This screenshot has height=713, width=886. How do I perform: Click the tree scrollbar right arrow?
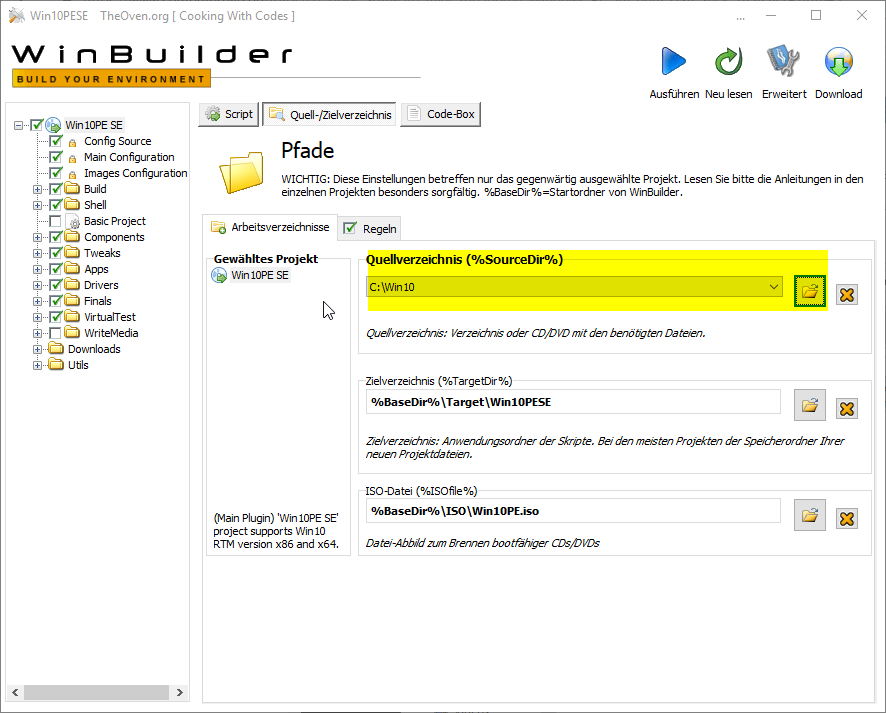(x=180, y=692)
